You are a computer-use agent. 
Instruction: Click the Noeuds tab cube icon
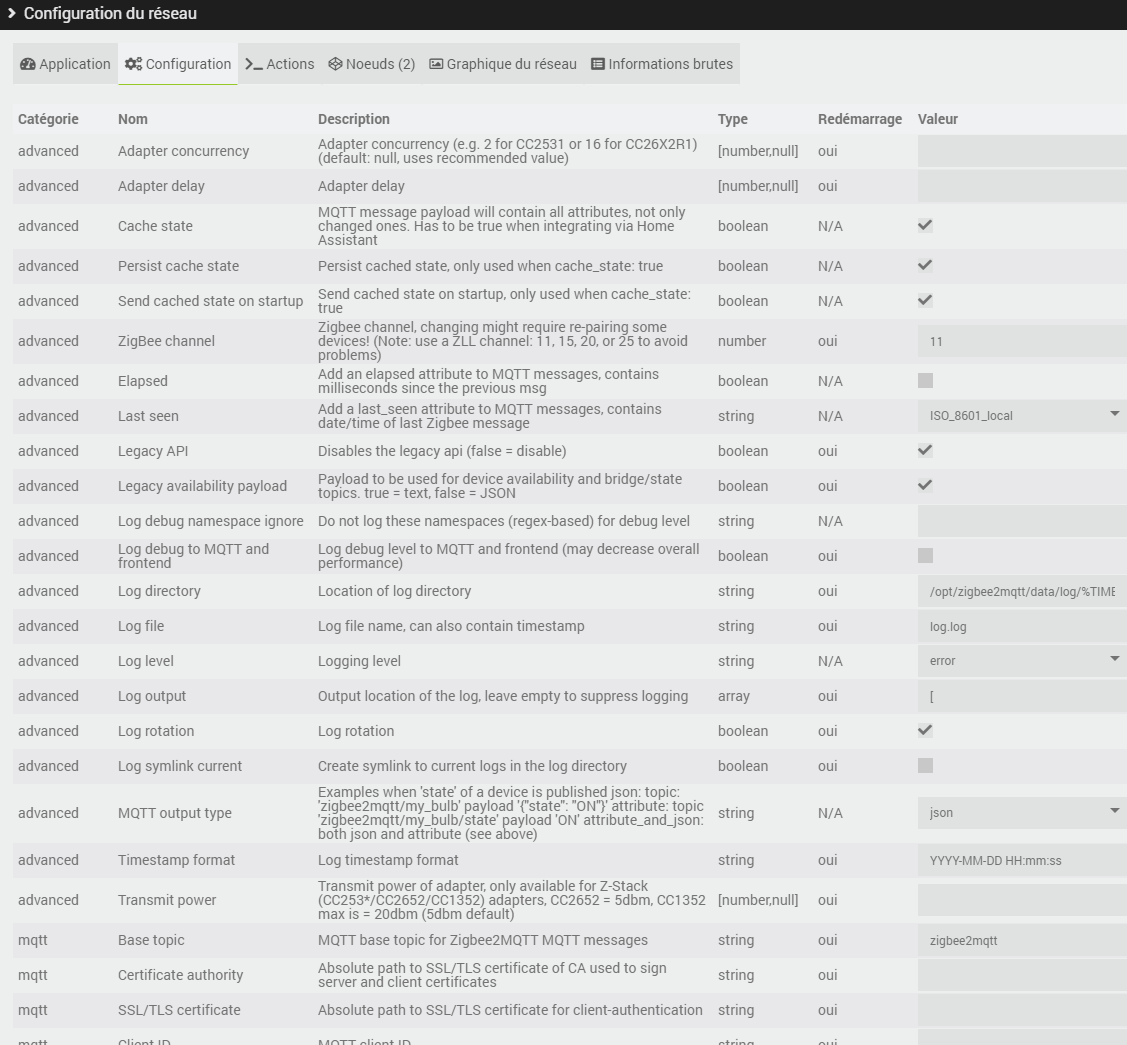click(x=335, y=64)
